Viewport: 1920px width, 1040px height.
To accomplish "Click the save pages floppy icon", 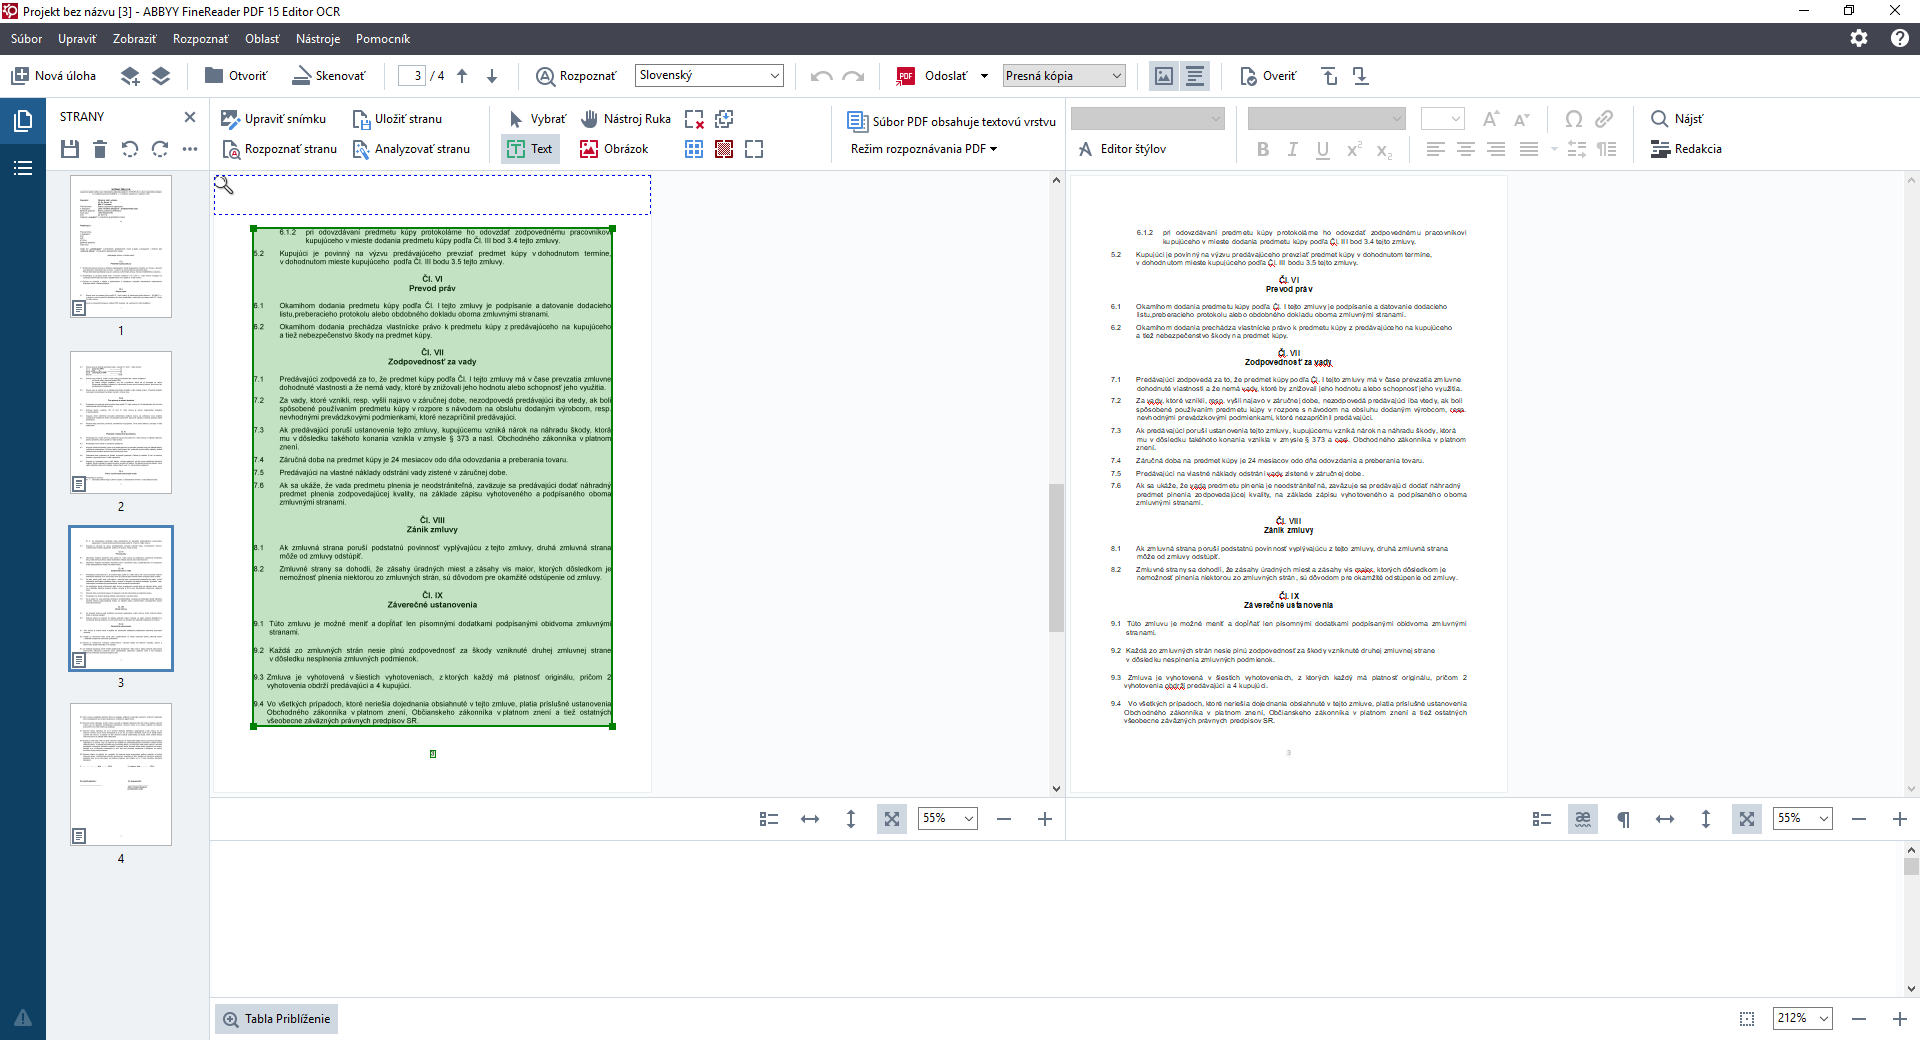I will 69,149.
